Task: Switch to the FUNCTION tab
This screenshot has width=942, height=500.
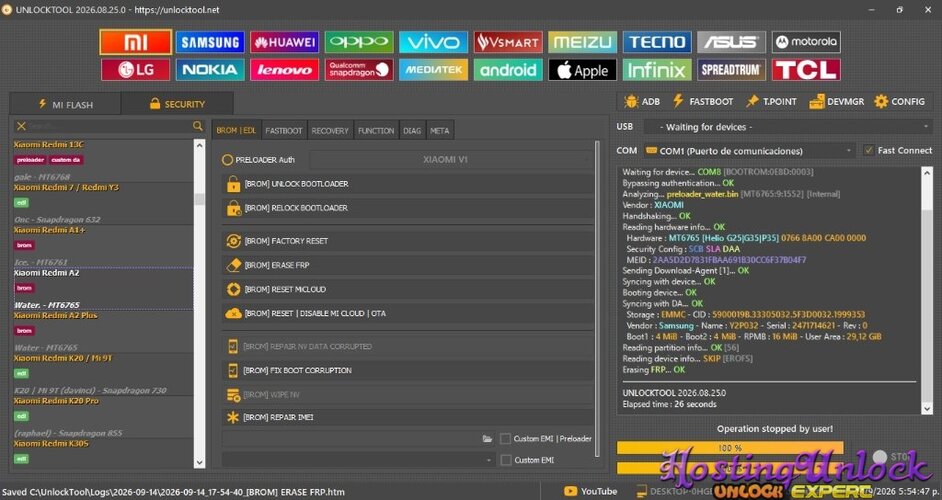Action: 376,130
